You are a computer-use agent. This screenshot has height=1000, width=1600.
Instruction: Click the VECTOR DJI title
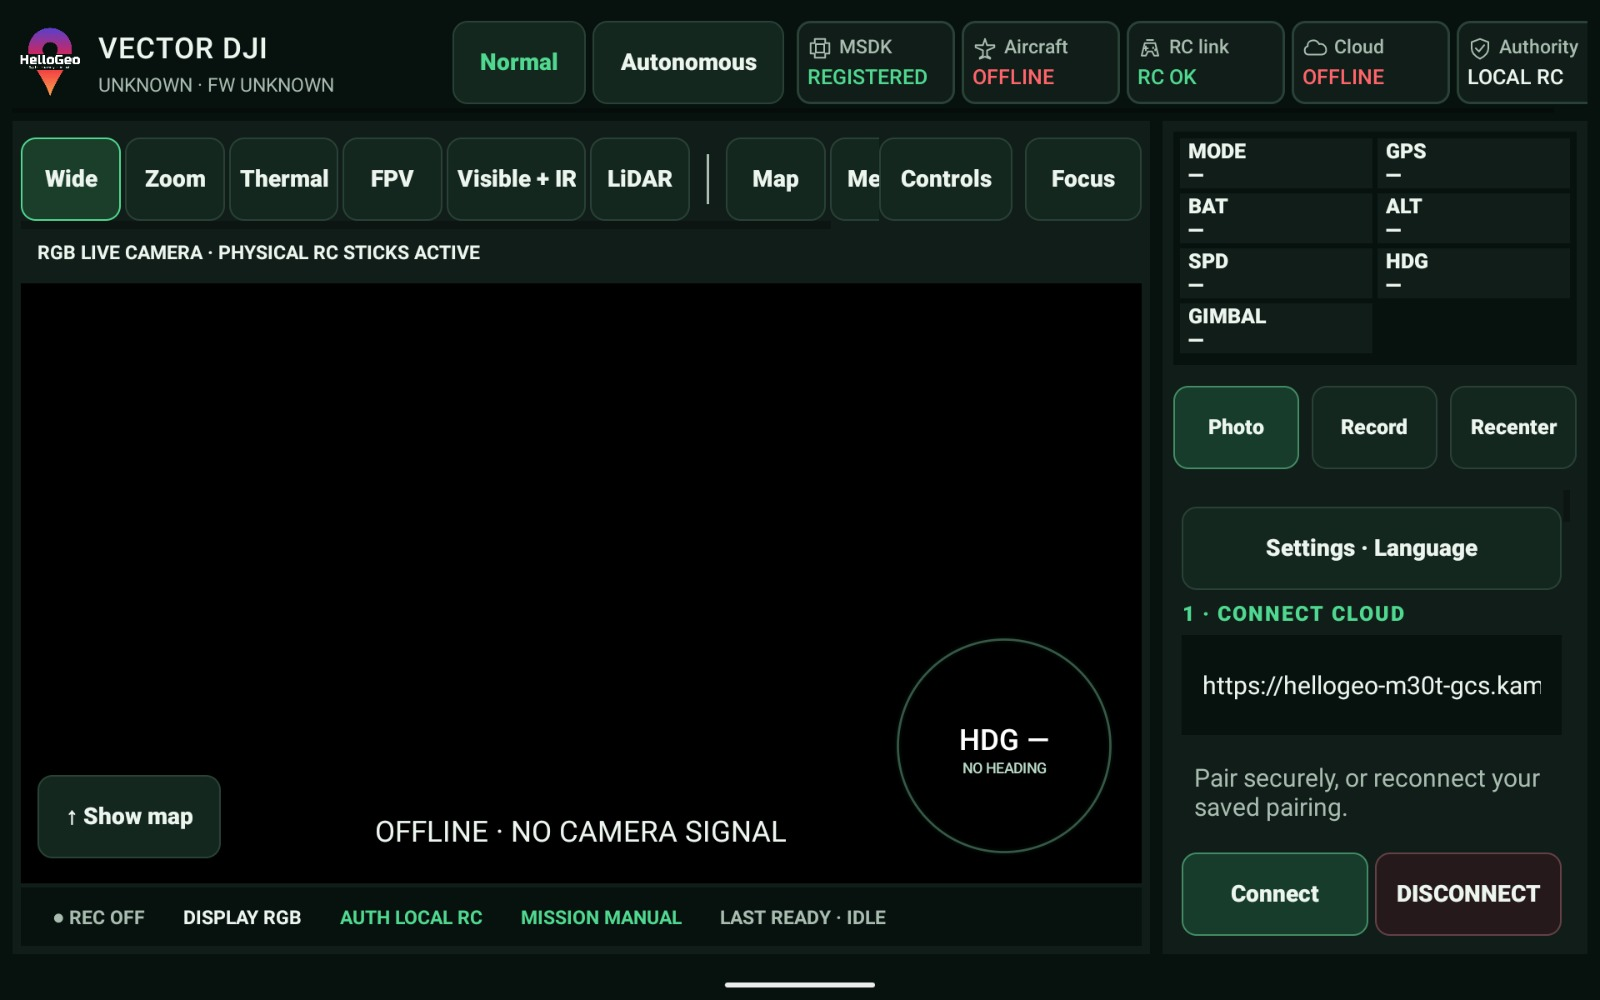(x=183, y=48)
